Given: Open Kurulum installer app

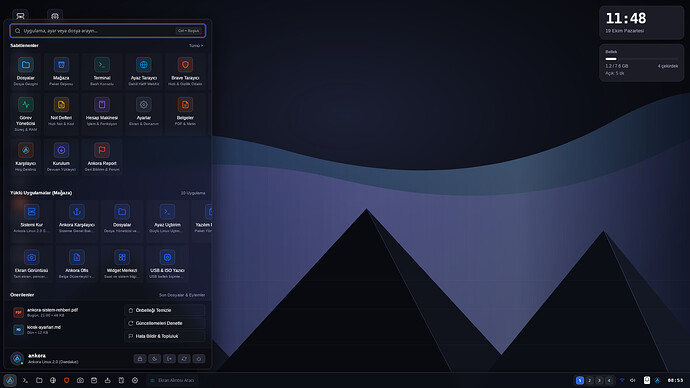Looking at the screenshot, I should tap(61, 157).
